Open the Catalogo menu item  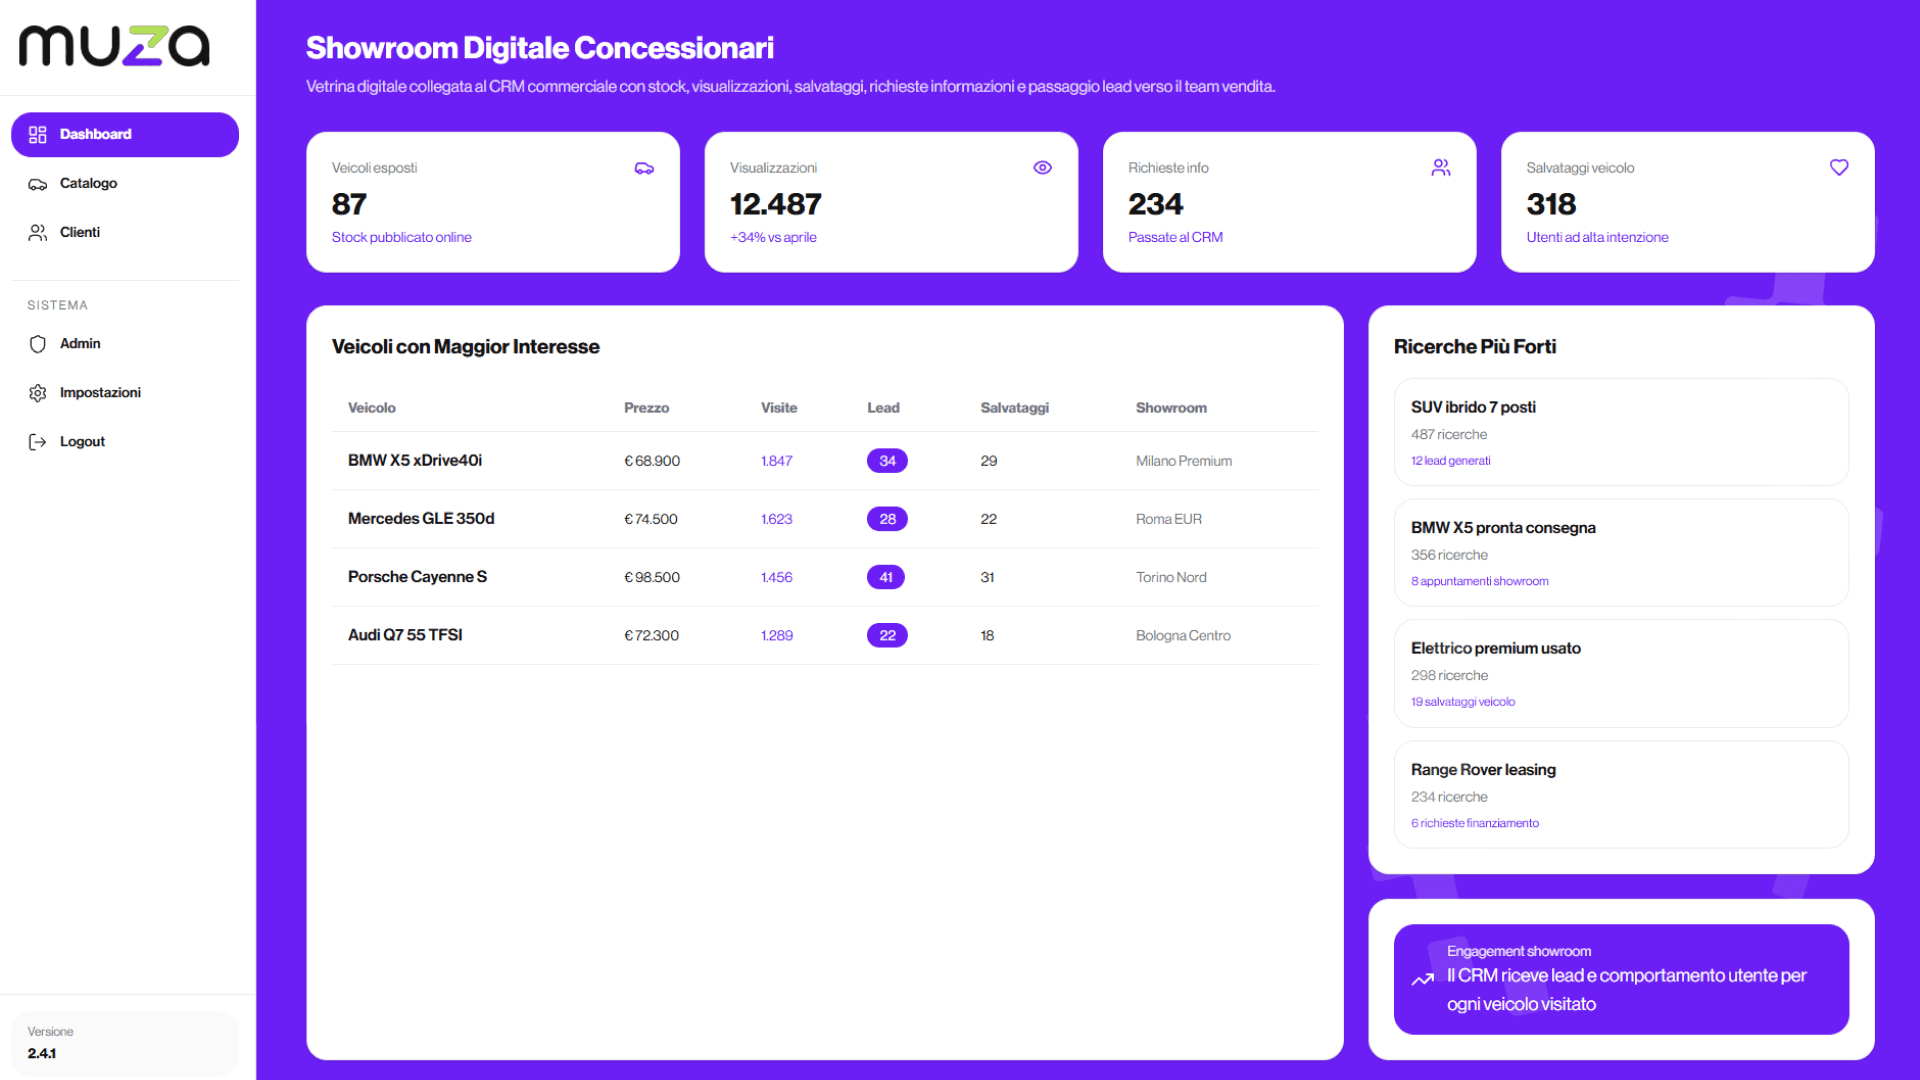click(x=125, y=184)
